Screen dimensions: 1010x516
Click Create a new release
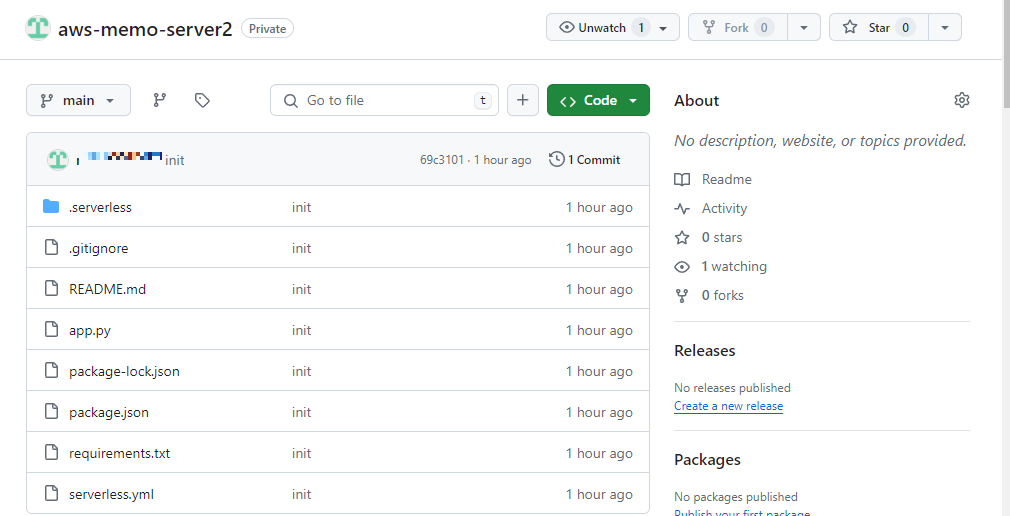(729, 406)
